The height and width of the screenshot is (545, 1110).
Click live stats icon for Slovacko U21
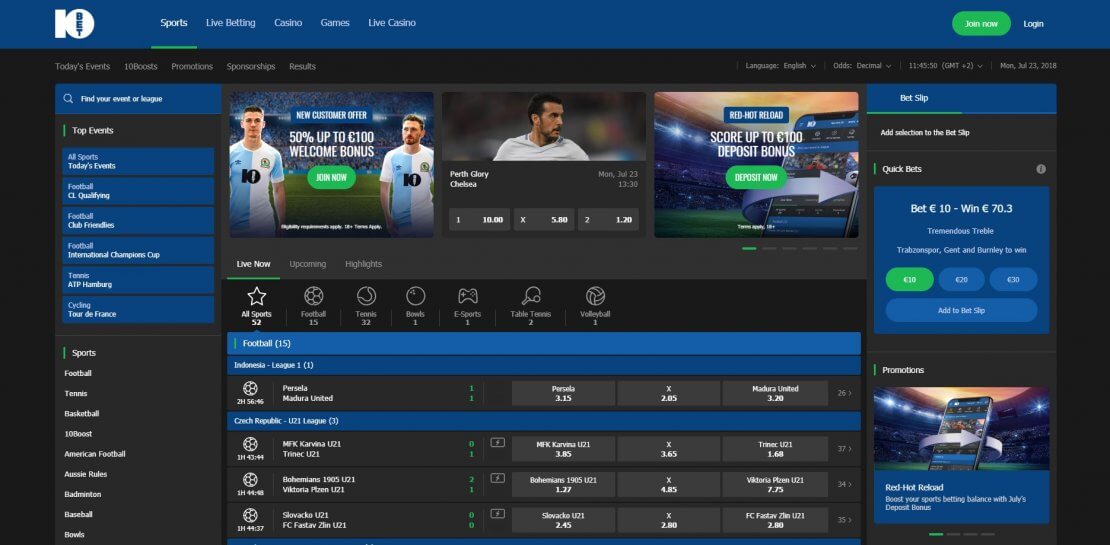[x=498, y=514]
